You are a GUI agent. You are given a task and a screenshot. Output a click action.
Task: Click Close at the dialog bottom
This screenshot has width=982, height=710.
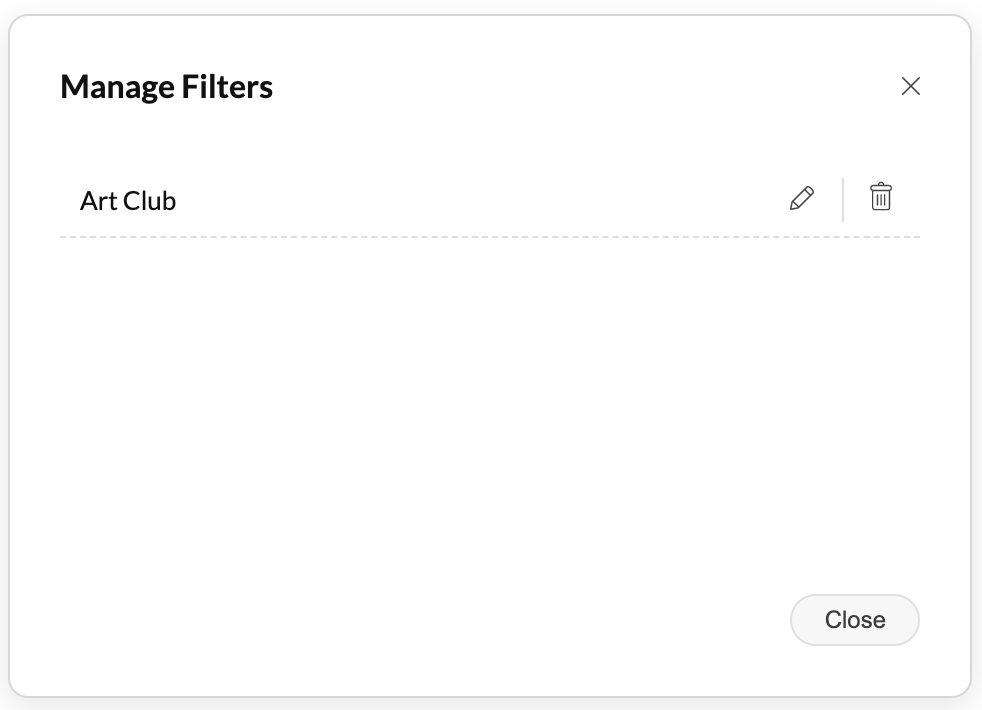854,620
